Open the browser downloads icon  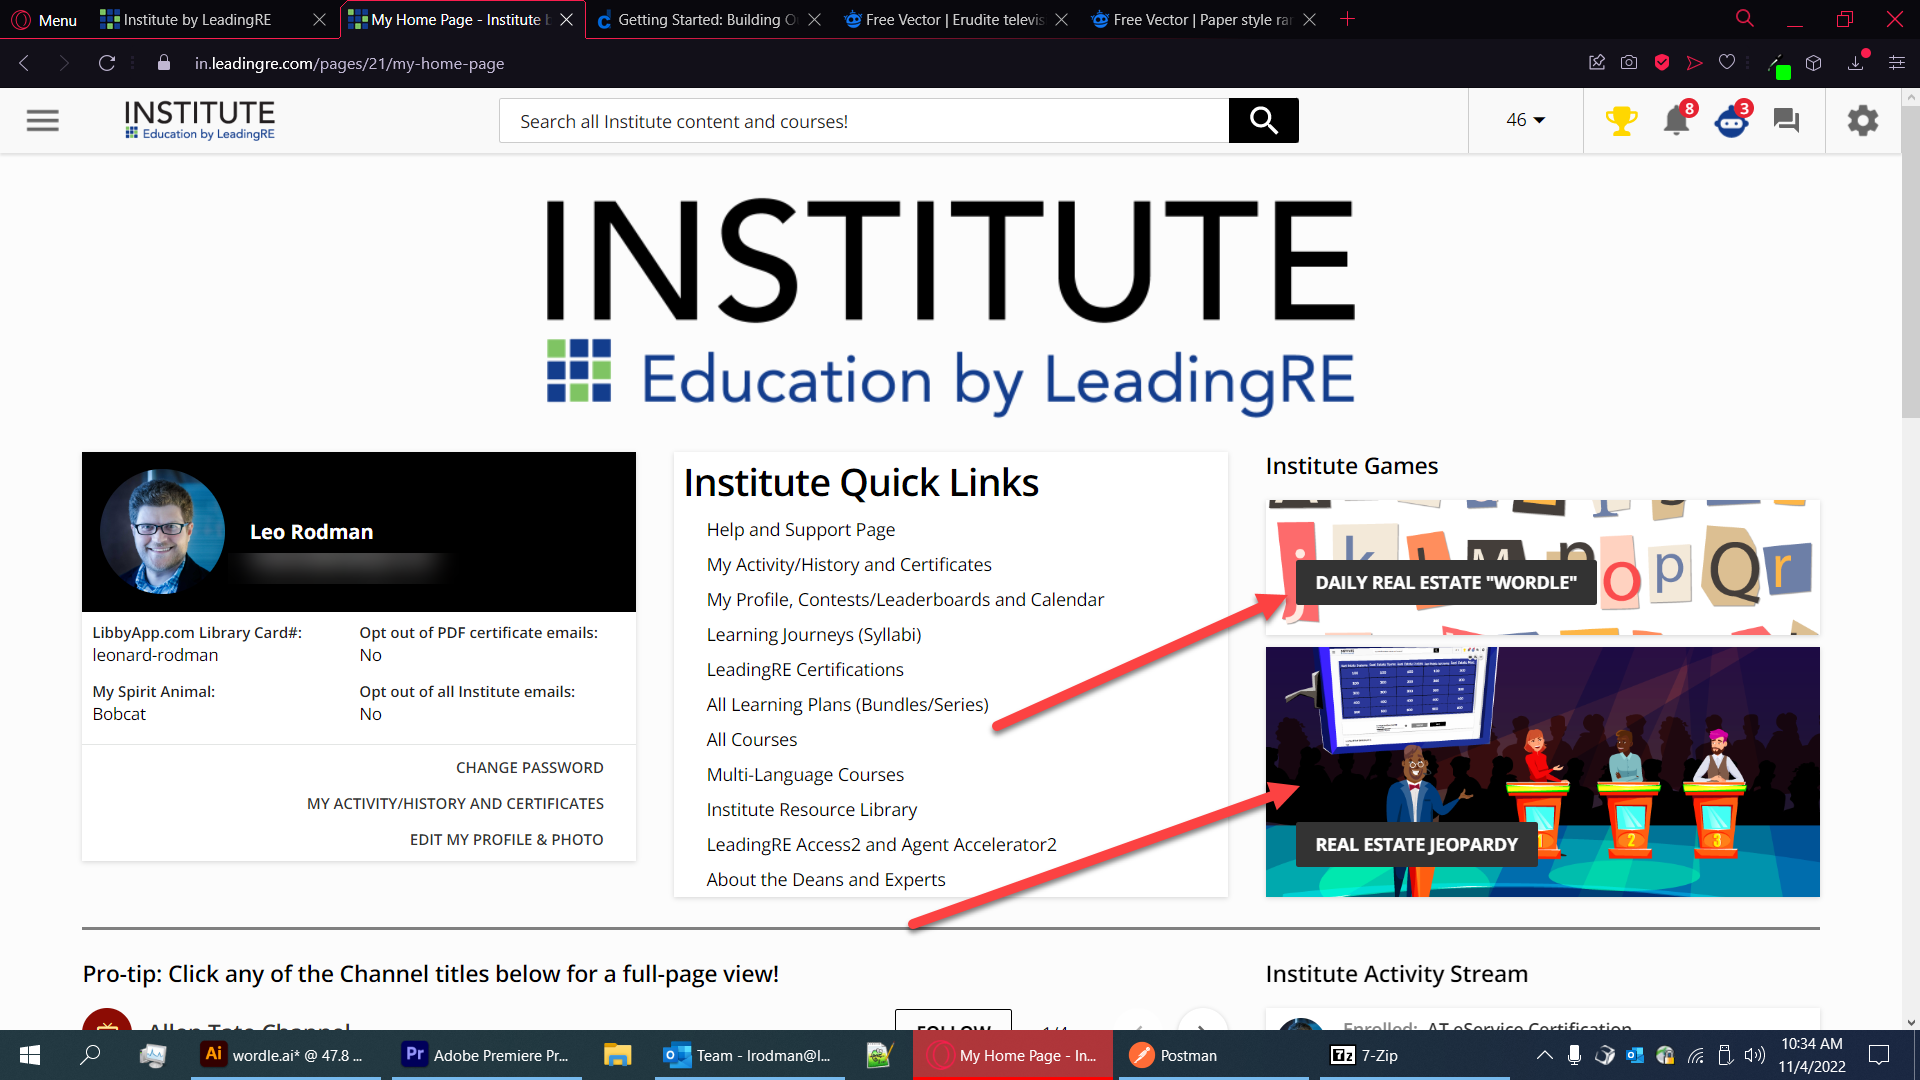pos(1856,63)
